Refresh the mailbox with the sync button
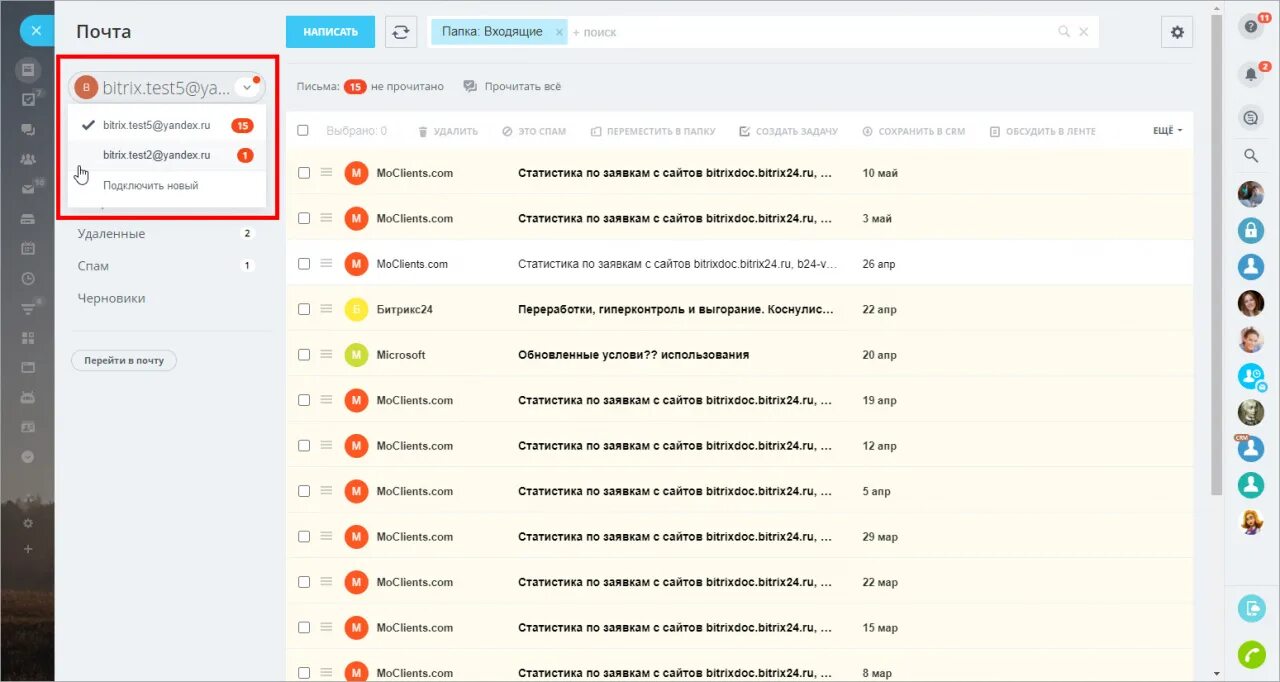The height and width of the screenshot is (682, 1280). 401,32
